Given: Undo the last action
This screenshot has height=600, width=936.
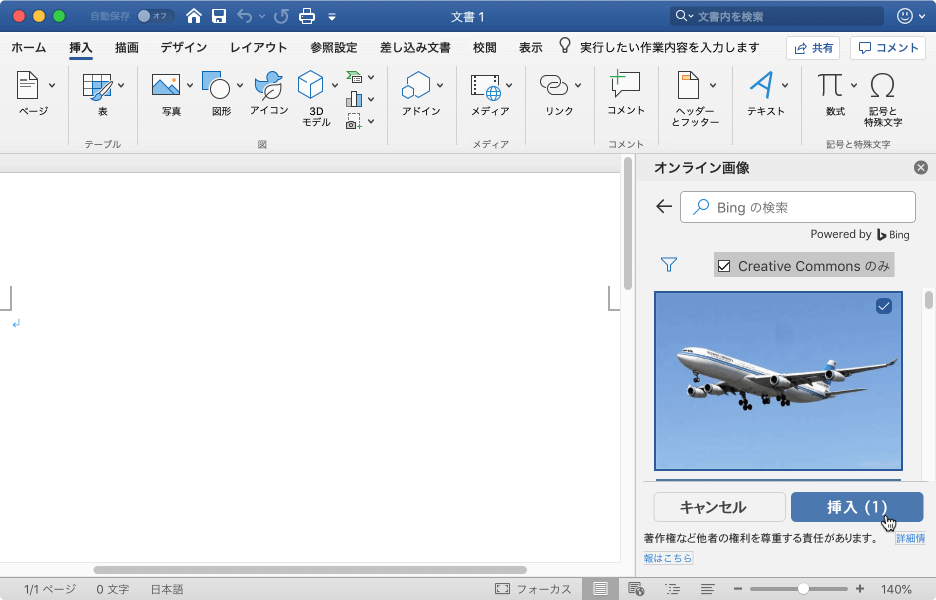Looking at the screenshot, I should tap(244, 16).
